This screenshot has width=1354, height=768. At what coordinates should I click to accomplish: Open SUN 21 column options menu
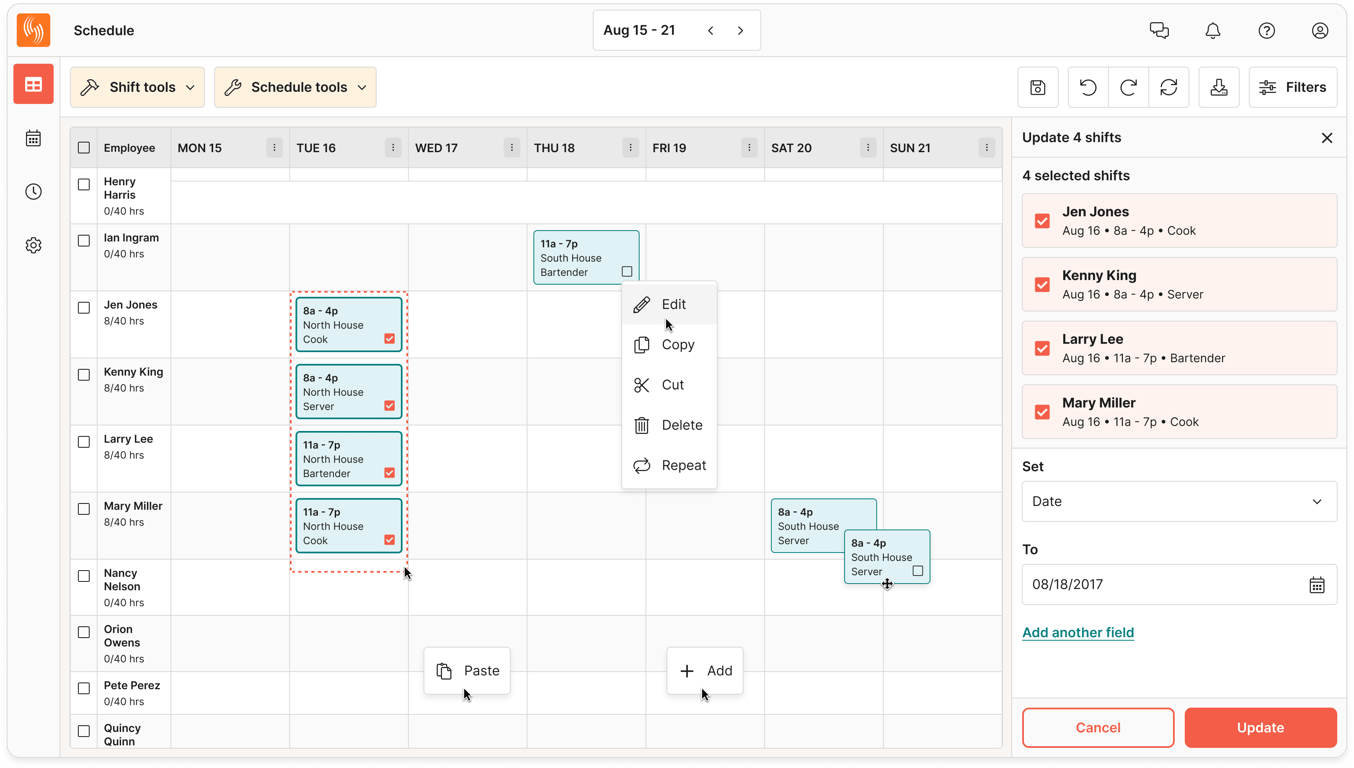[x=987, y=148]
